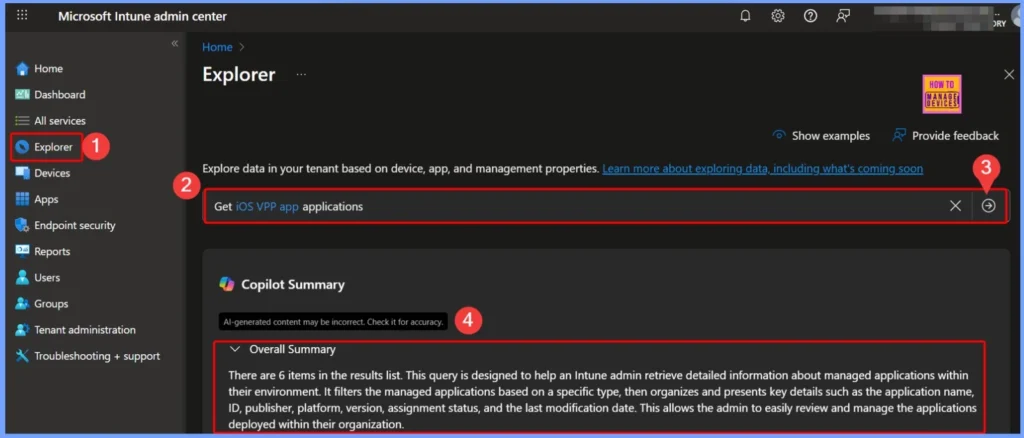The width and height of the screenshot is (1024, 438).
Task: Click the Endpoint security shield icon
Action: tap(23, 225)
